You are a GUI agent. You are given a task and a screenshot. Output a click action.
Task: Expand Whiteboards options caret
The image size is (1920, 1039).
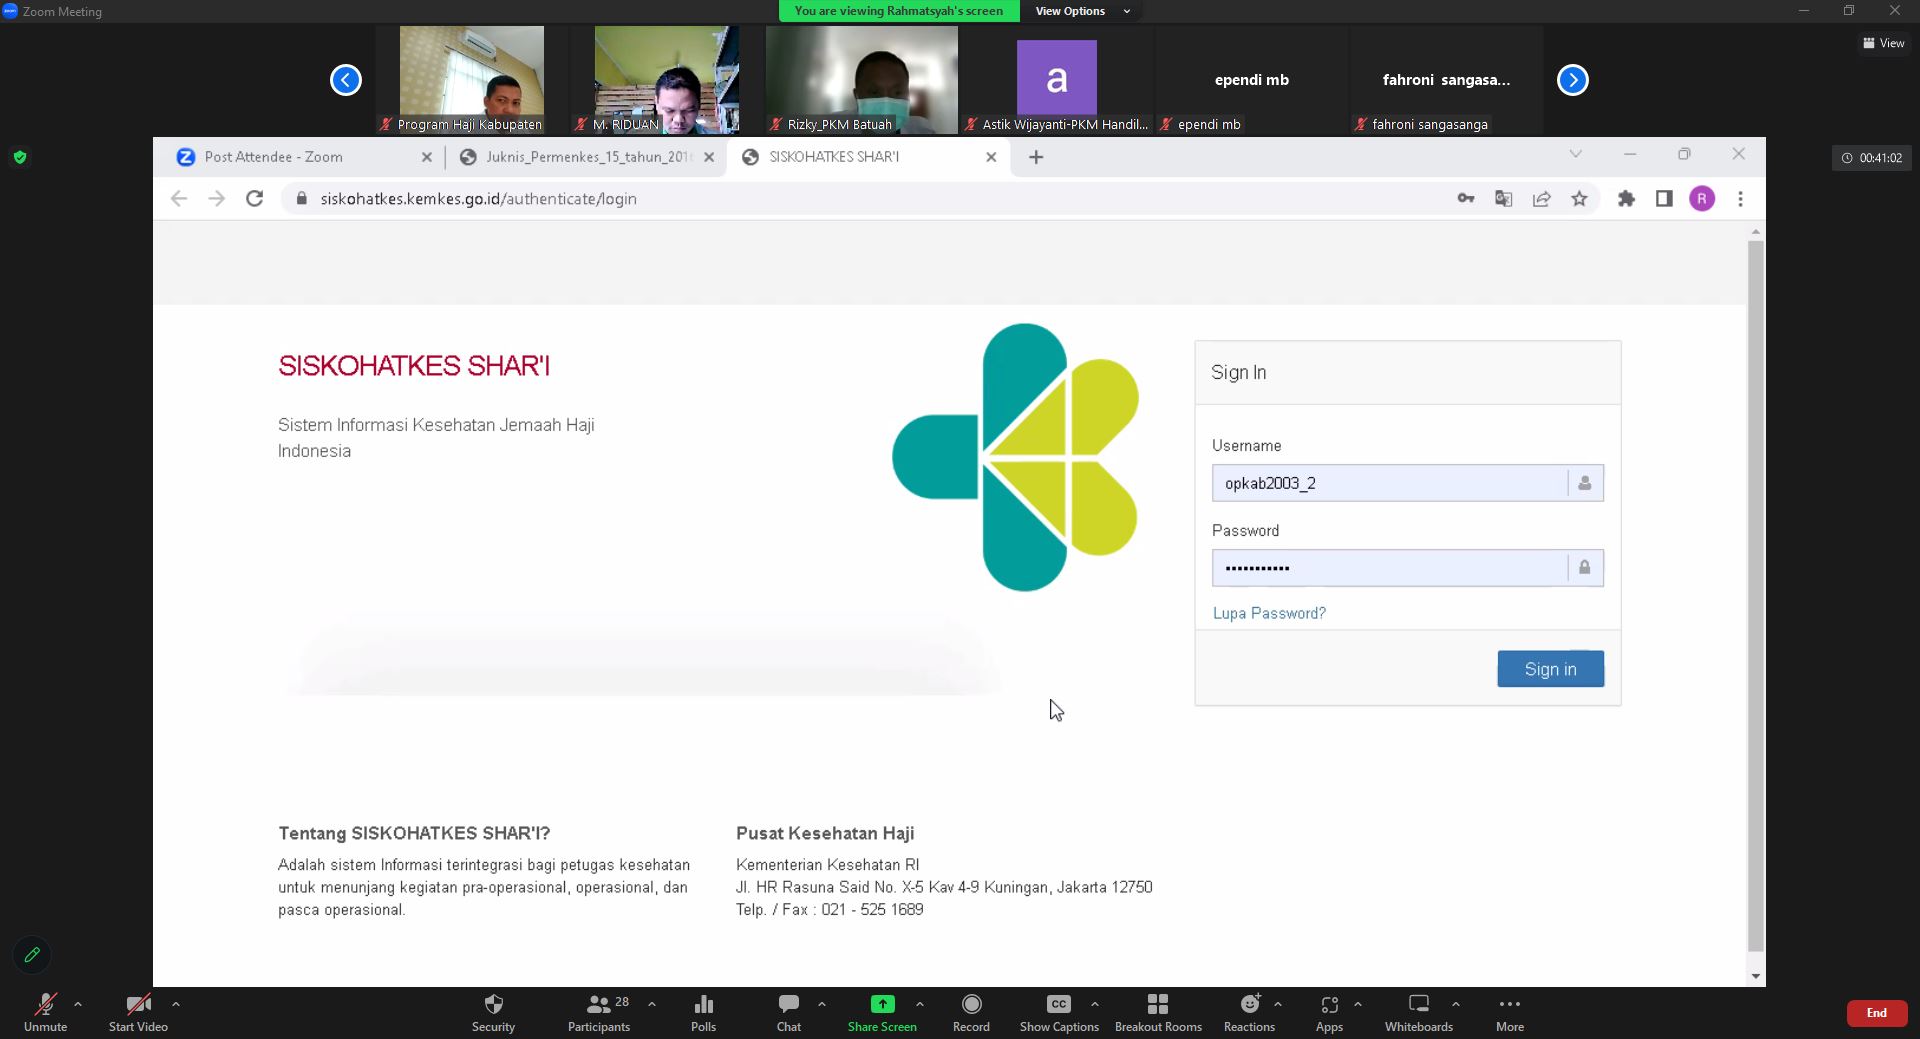1456,1004
